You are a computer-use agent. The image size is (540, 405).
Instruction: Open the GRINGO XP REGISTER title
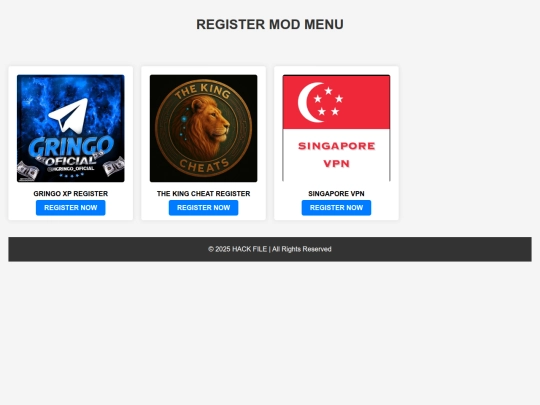[71, 194]
